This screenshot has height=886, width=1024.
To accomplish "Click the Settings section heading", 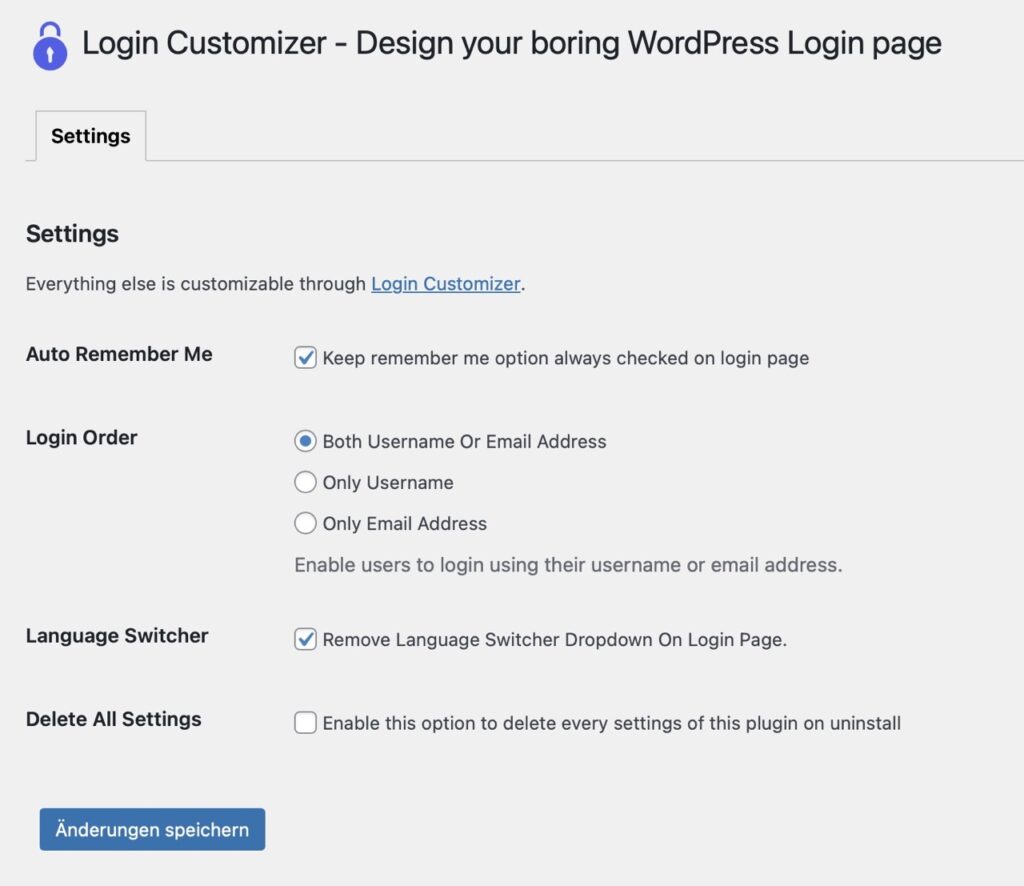I will (x=72, y=234).
